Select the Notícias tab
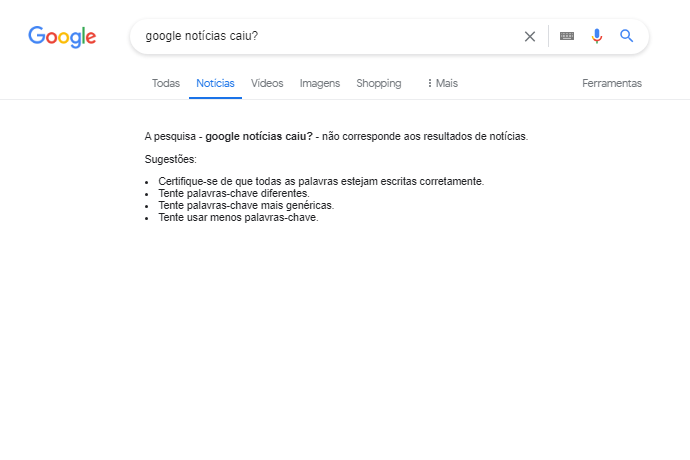Viewport: 690px width, 460px height. click(215, 84)
